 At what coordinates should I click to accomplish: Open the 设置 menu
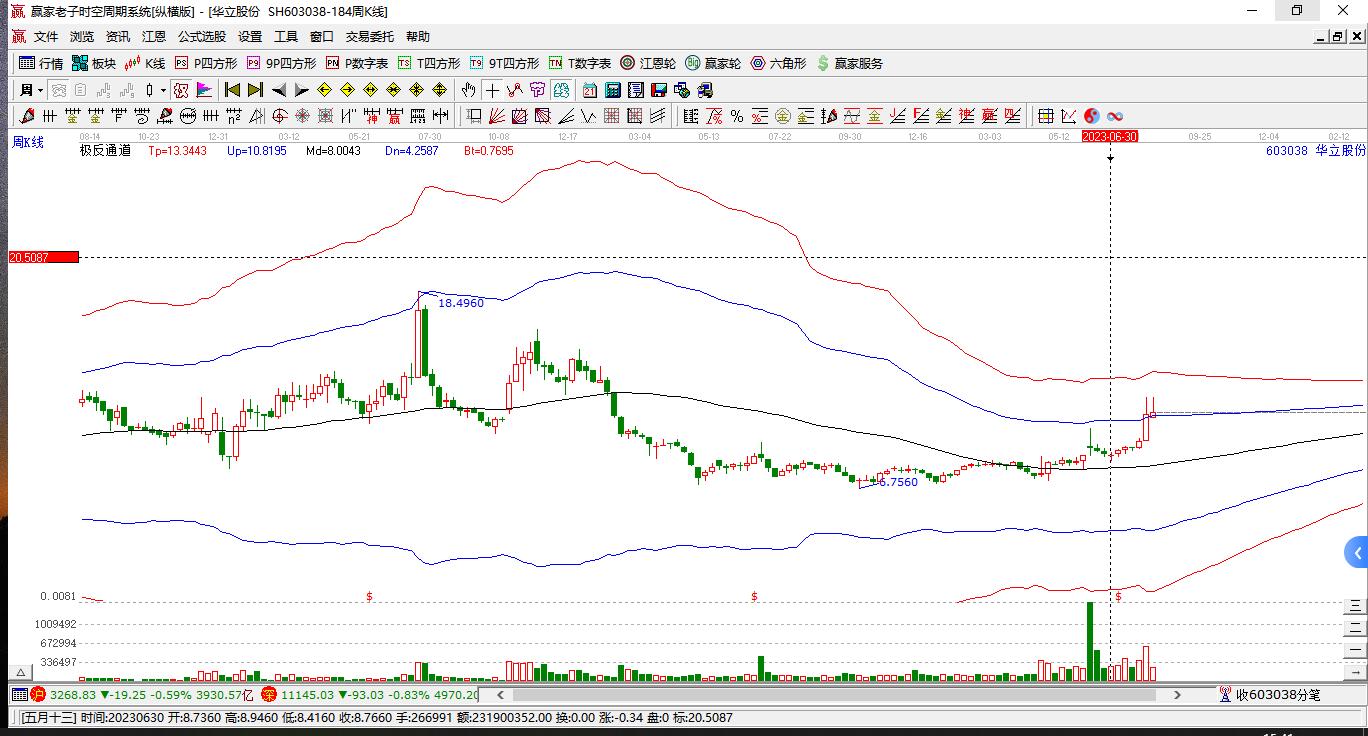(250, 37)
